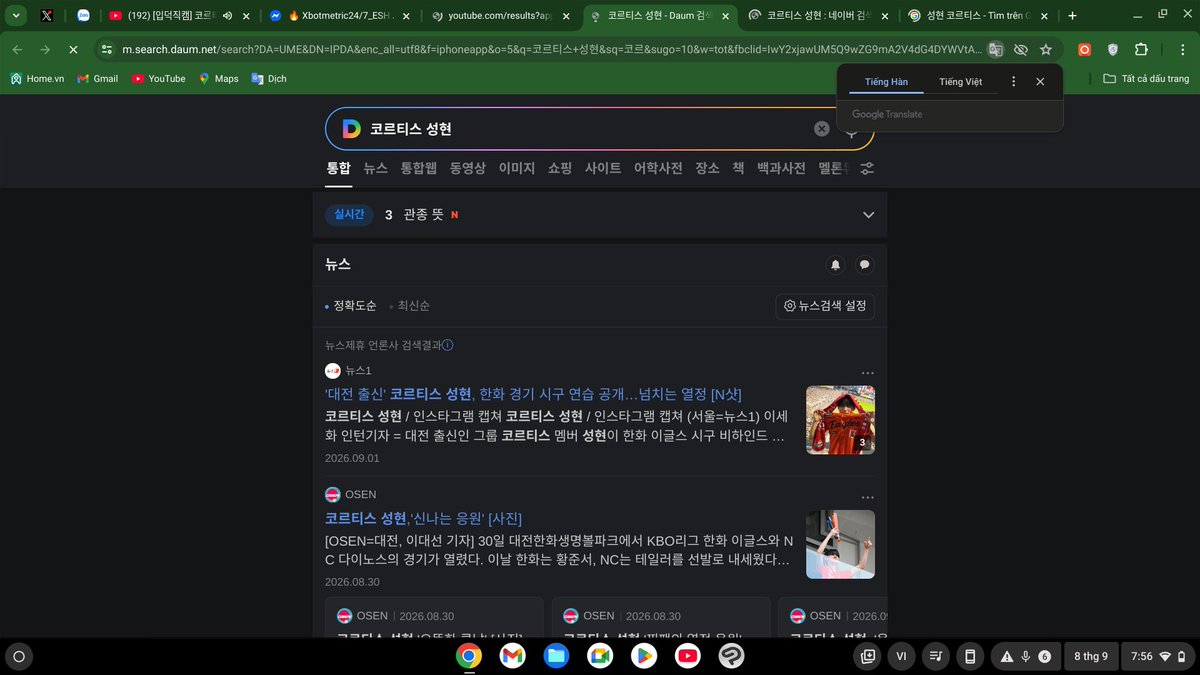The height and width of the screenshot is (675, 1200).
Task: Open the cheering photo thumbnail of OSEN article
Action: coord(840,544)
